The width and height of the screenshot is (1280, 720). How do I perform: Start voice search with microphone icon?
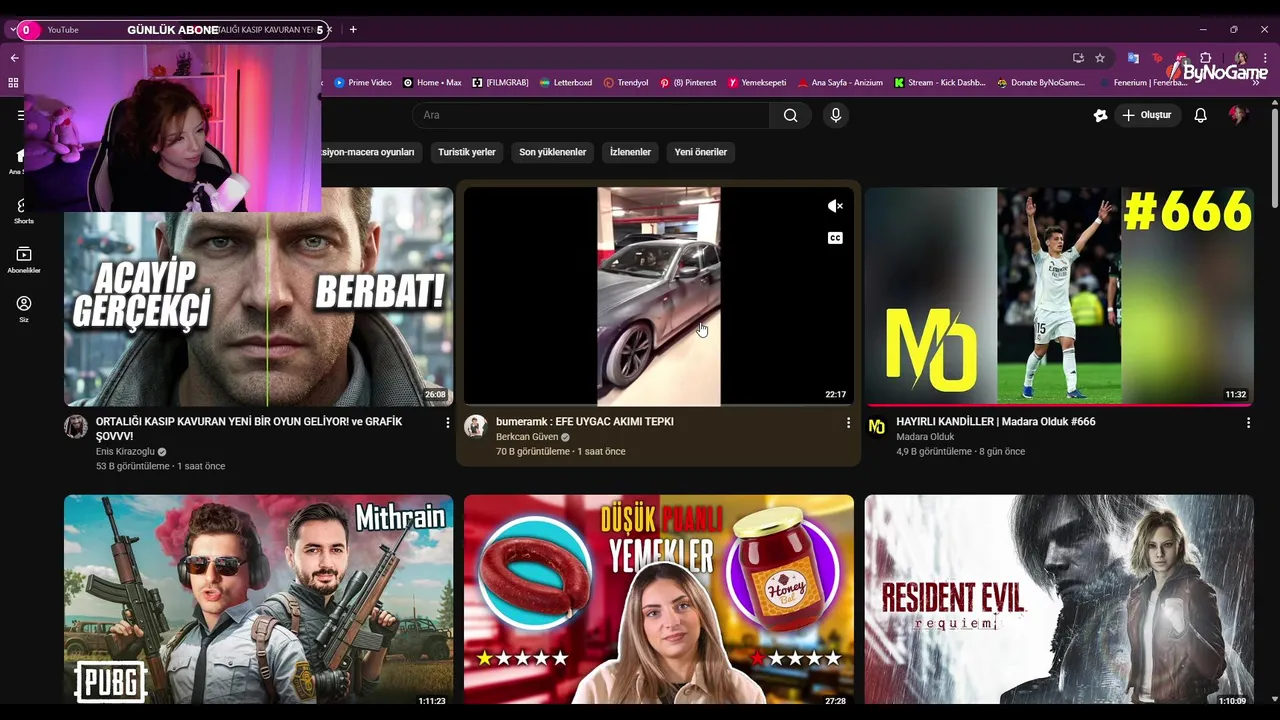(836, 115)
